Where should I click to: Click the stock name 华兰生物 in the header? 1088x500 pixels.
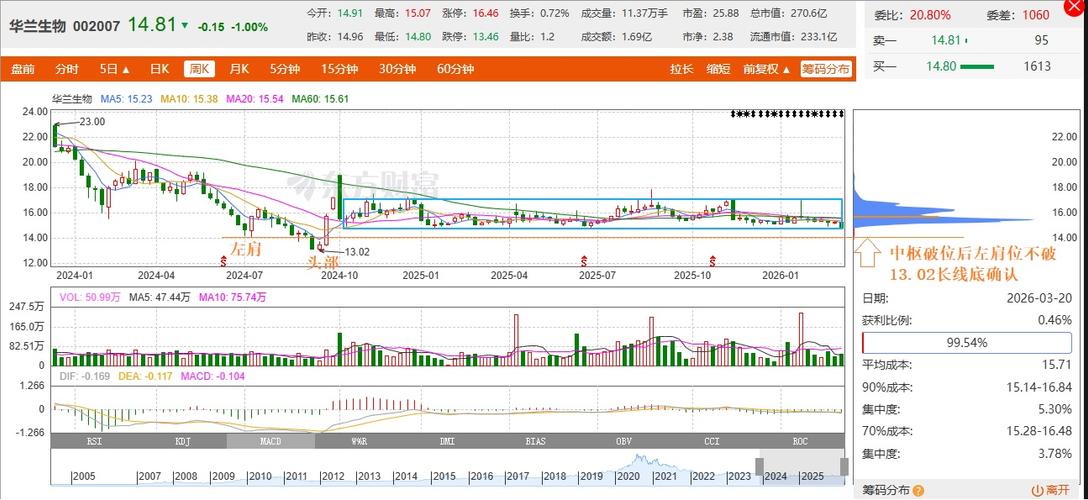coord(37,27)
